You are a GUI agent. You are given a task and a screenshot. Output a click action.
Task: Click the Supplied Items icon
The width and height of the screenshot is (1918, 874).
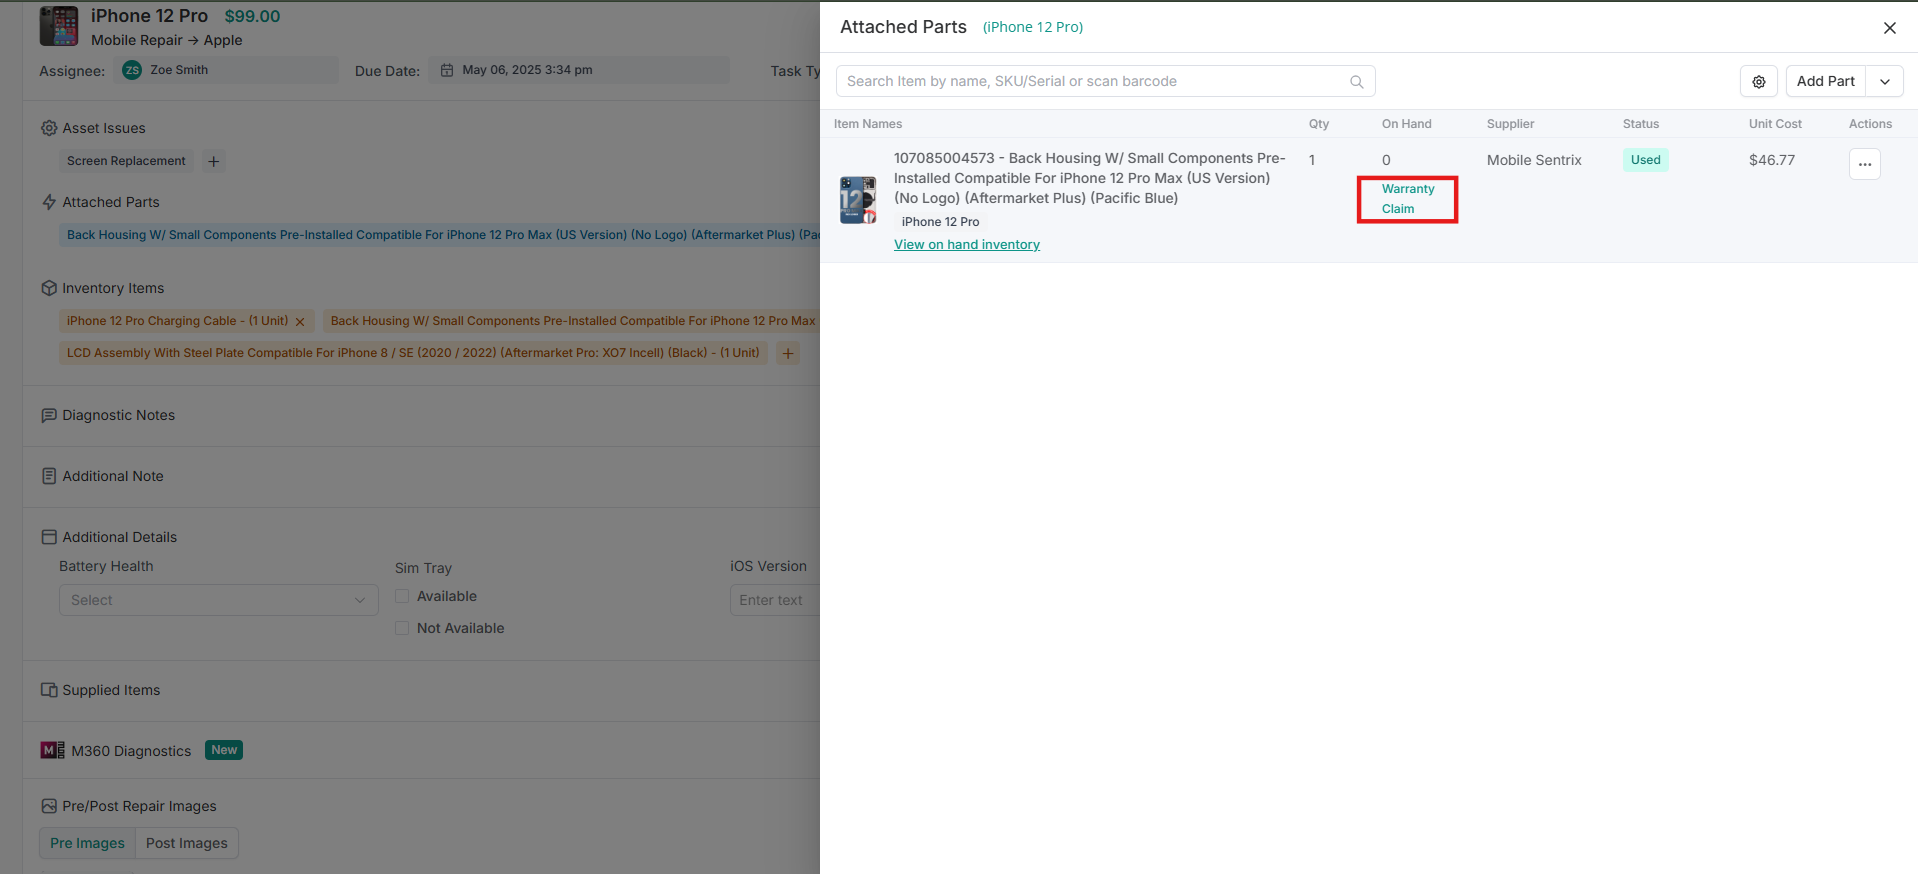[x=49, y=690]
